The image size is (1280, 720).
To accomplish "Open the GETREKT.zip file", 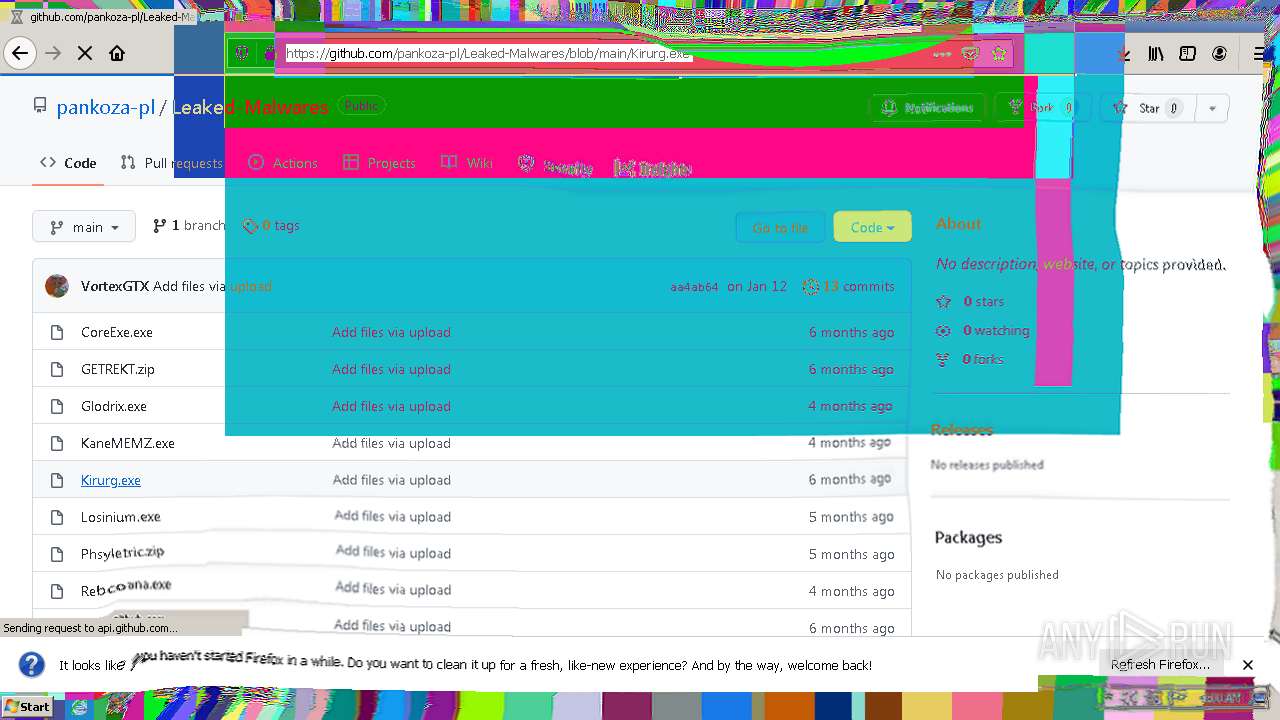I will (118, 369).
